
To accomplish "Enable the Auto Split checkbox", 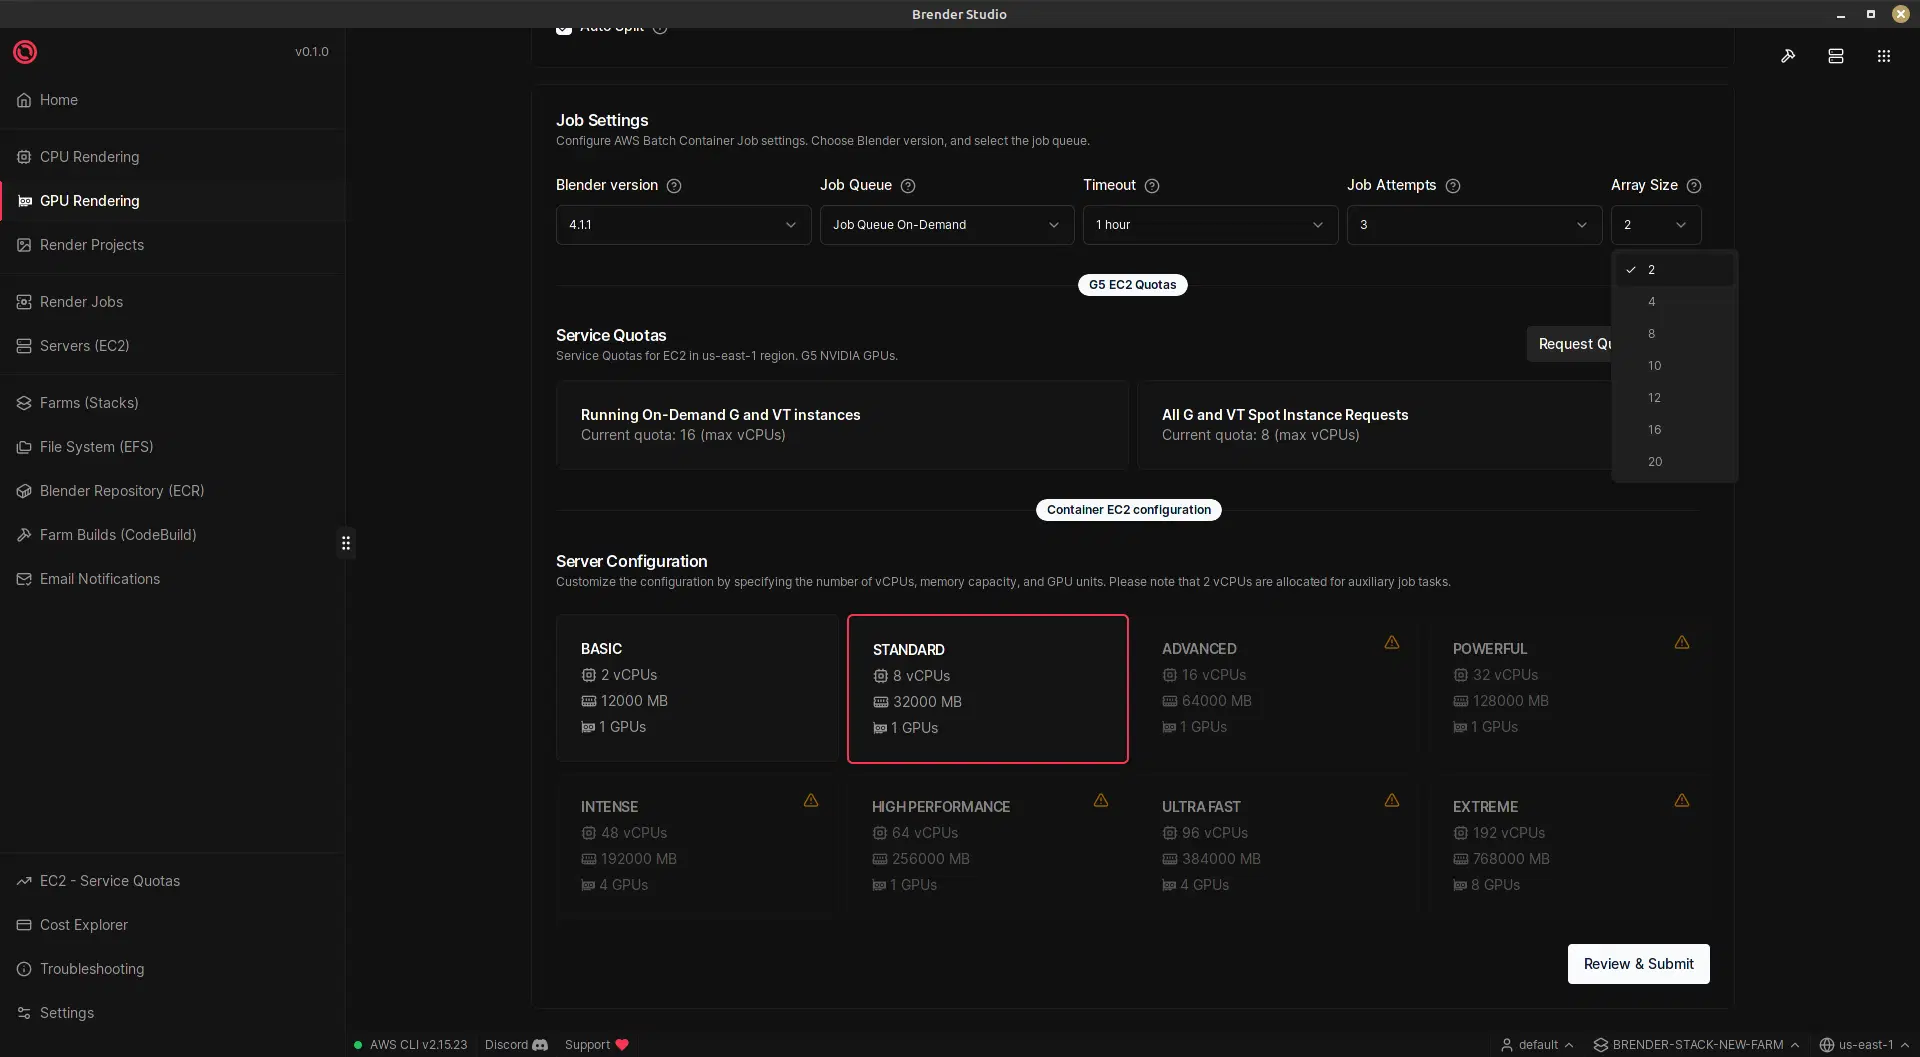I will click(x=564, y=29).
